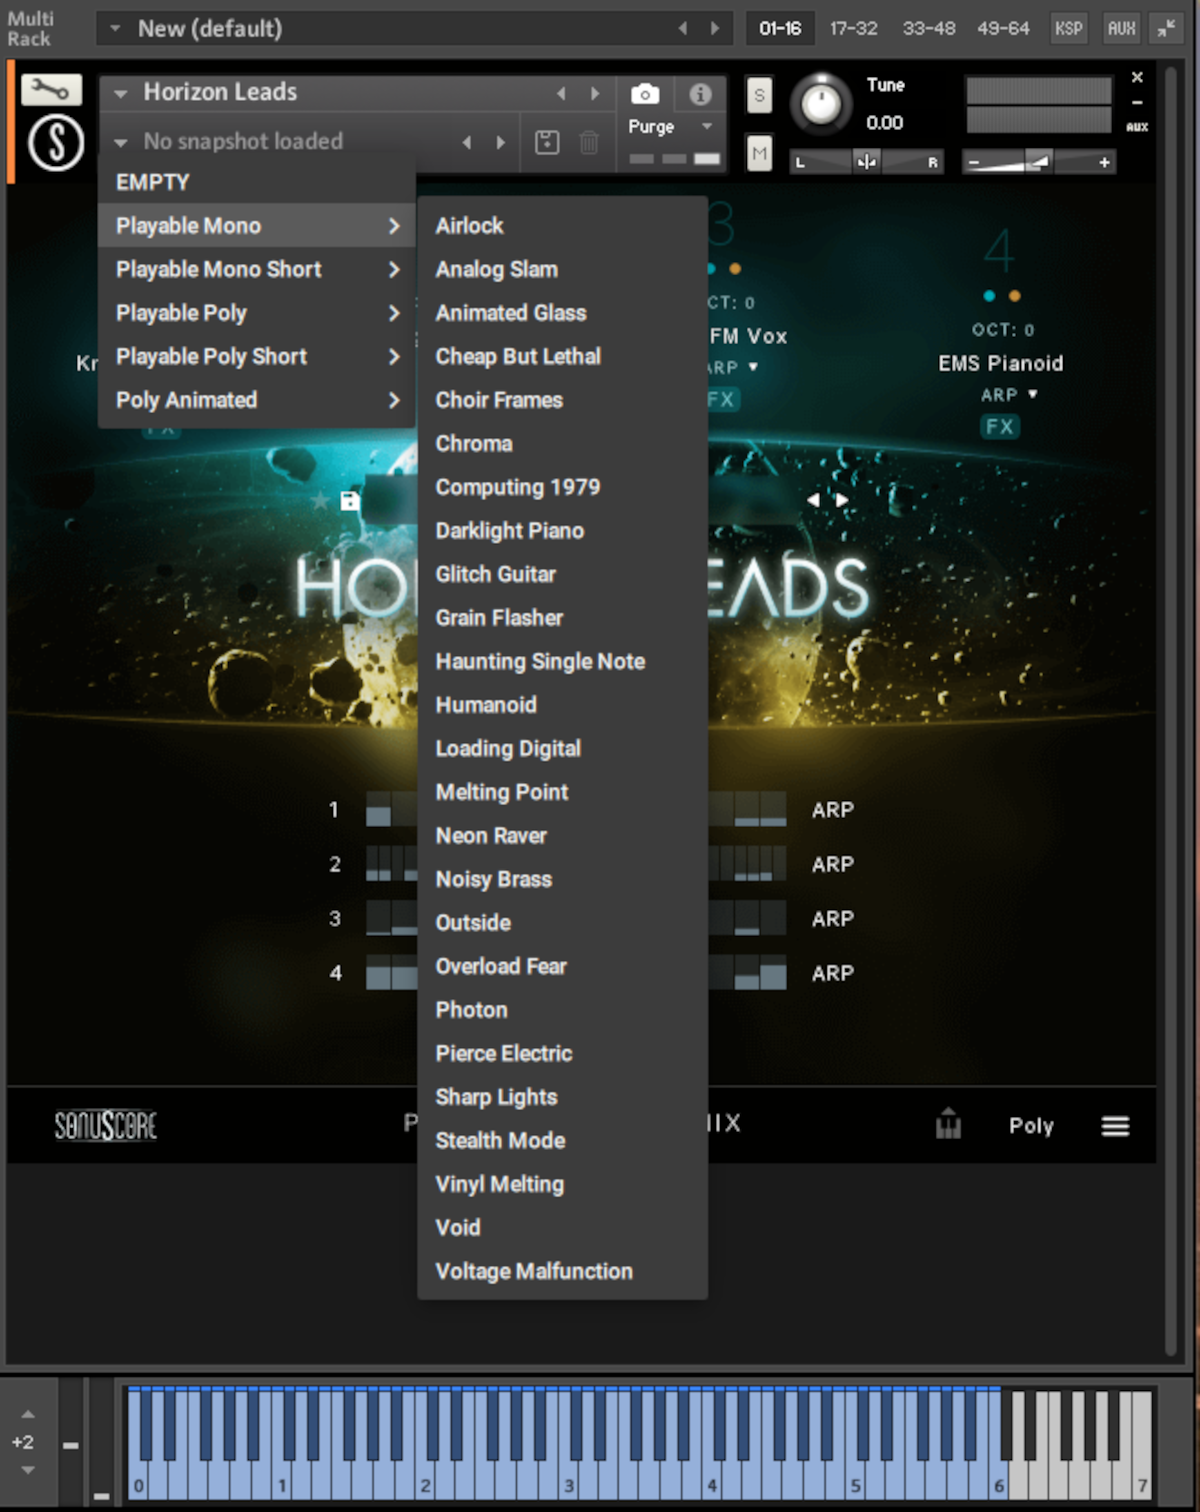Load Haunting Single Note preset
The height and width of the screenshot is (1512, 1200).
562,661
